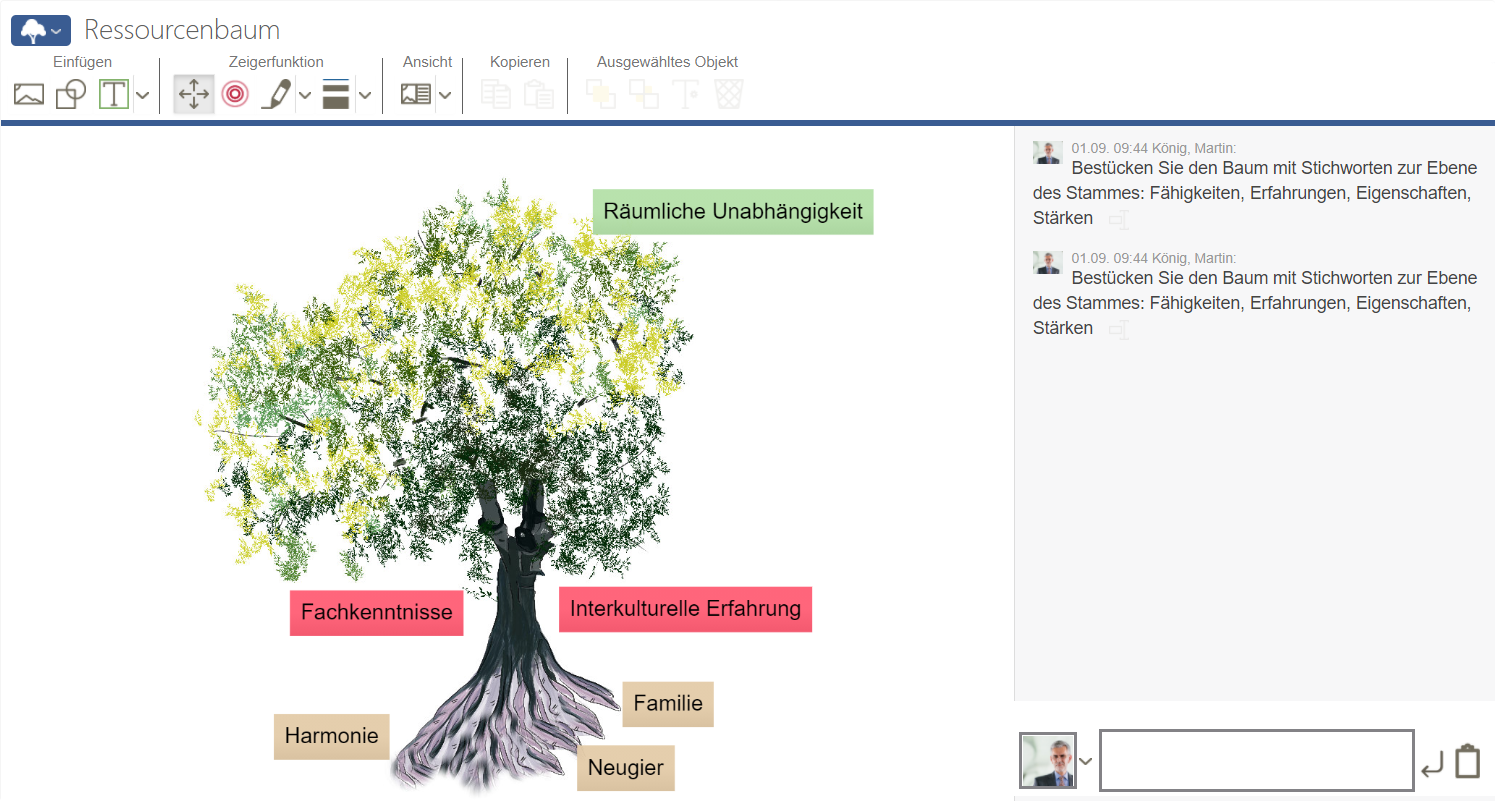The image size is (1495, 801).
Task: Click the first chat message's insert-text icon
Action: pyautogui.click(x=1118, y=219)
